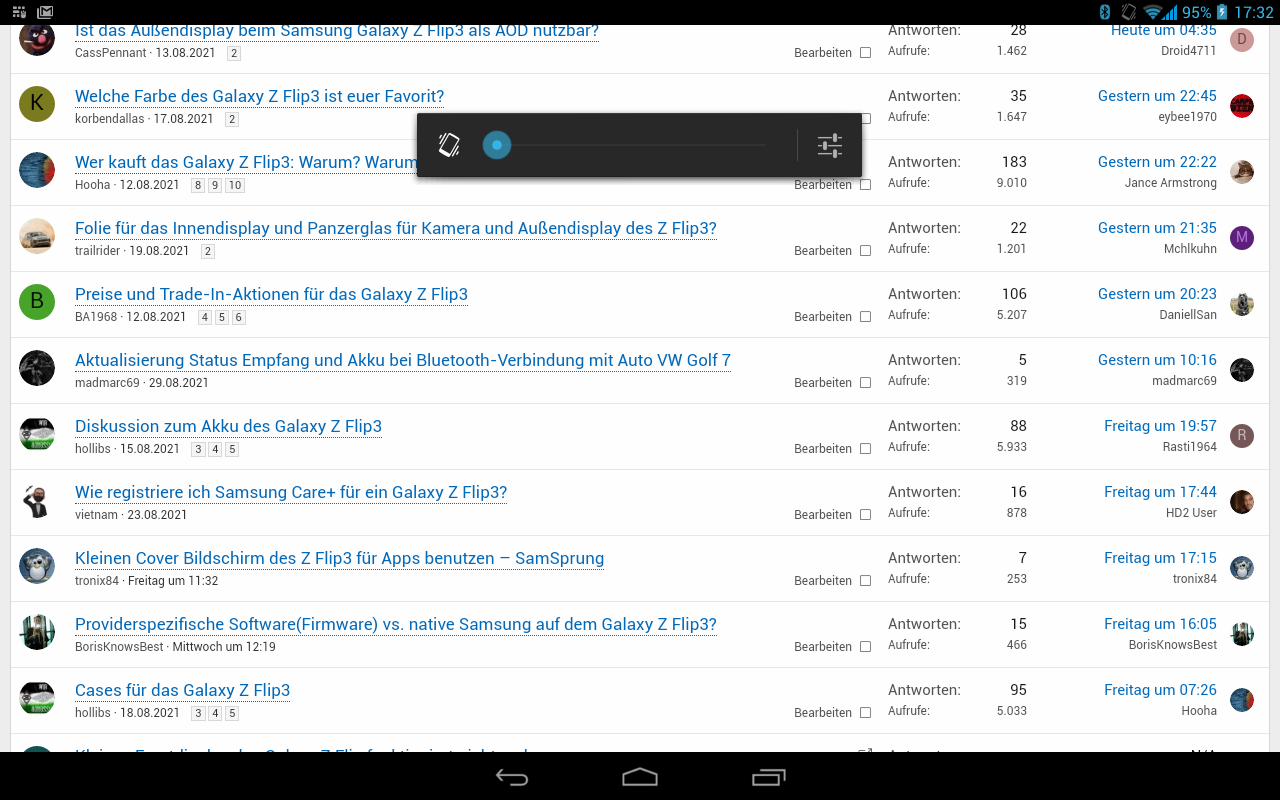The height and width of the screenshot is (800, 1280).
Task: Open DaniellSan last-poster avatar
Action: 1242,304
